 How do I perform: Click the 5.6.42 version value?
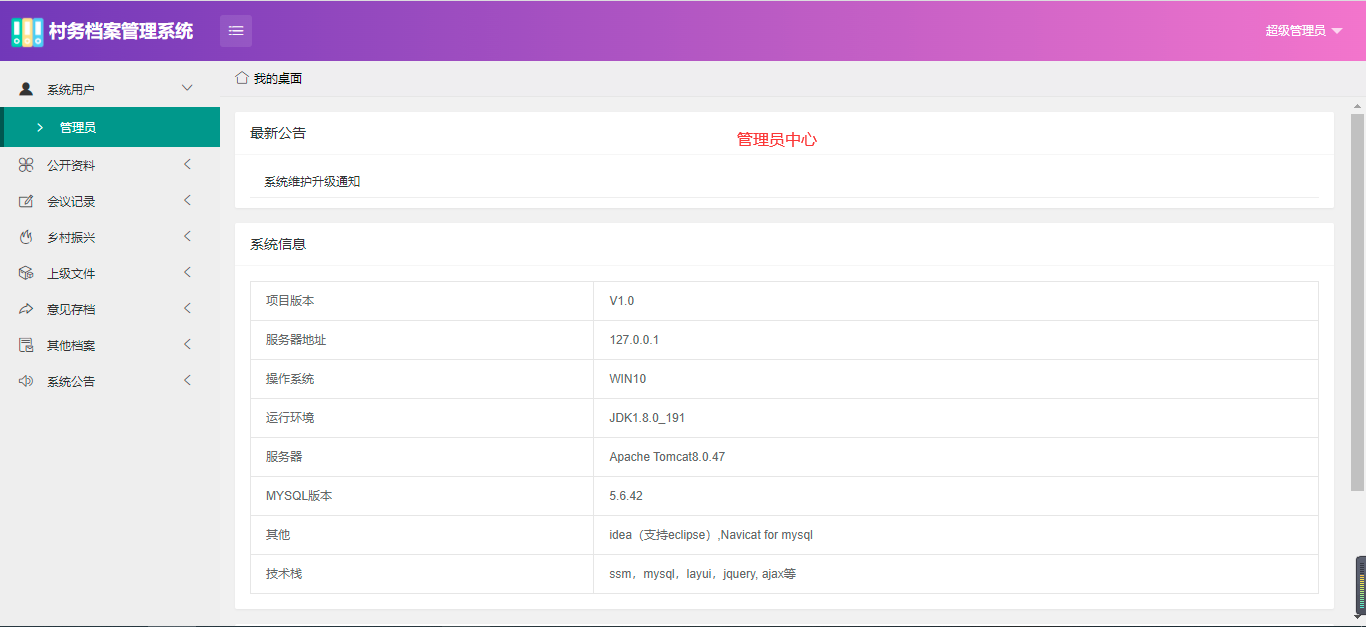(626, 496)
